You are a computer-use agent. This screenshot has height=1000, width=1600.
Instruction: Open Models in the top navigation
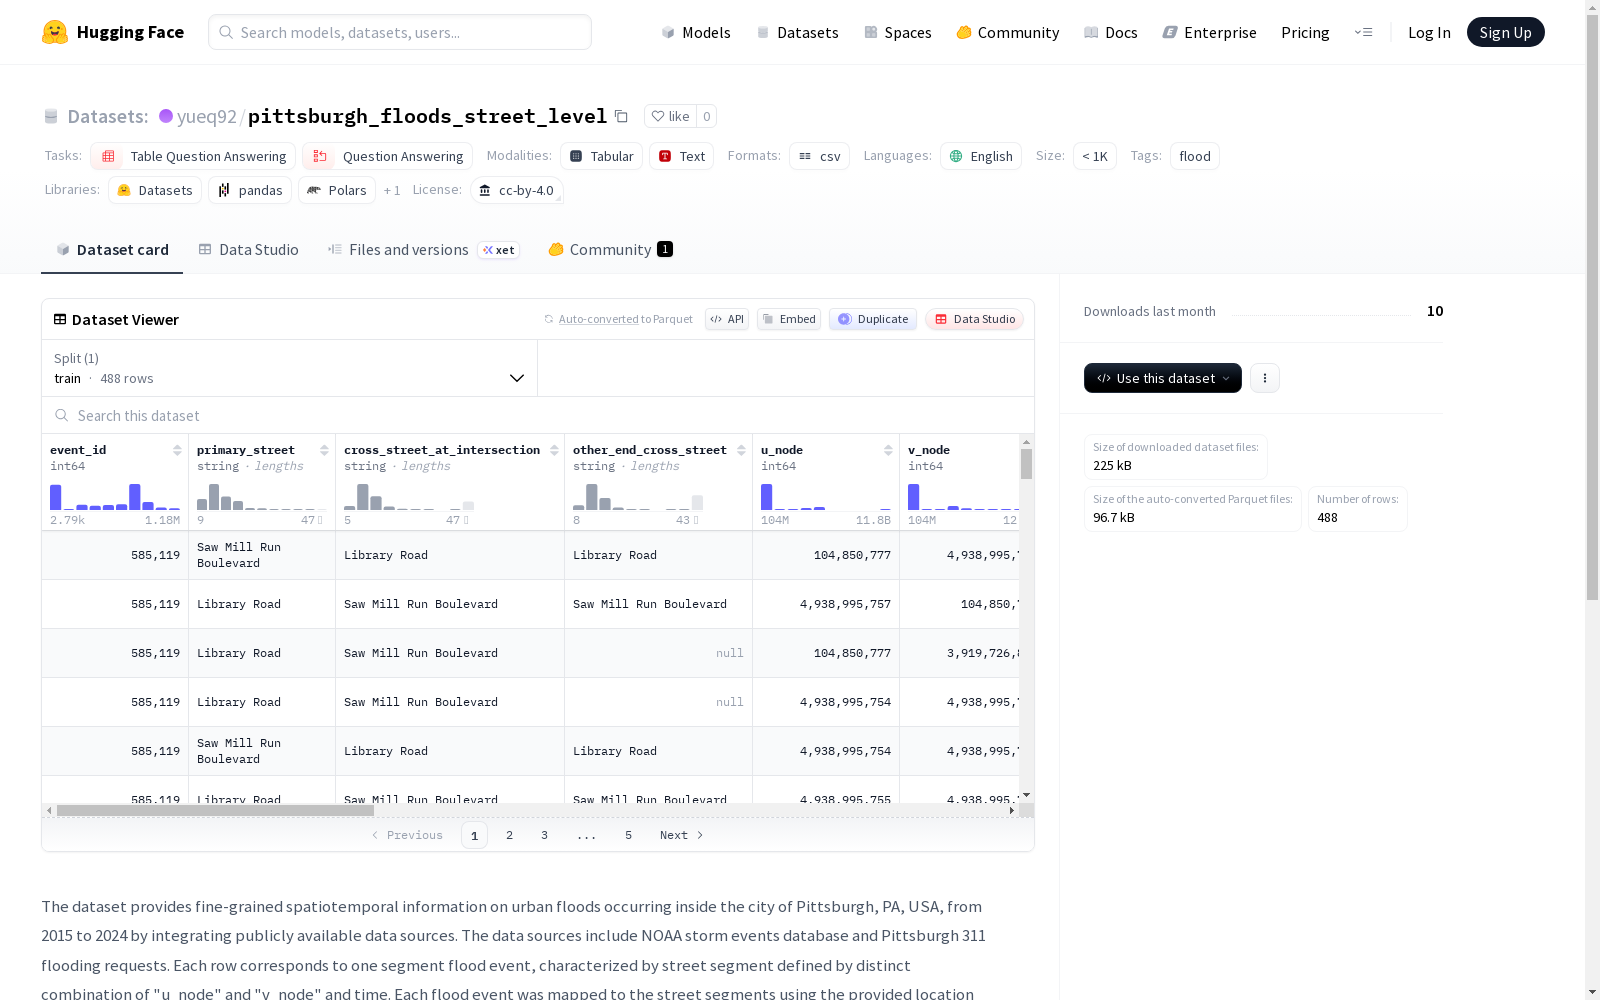[696, 32]
